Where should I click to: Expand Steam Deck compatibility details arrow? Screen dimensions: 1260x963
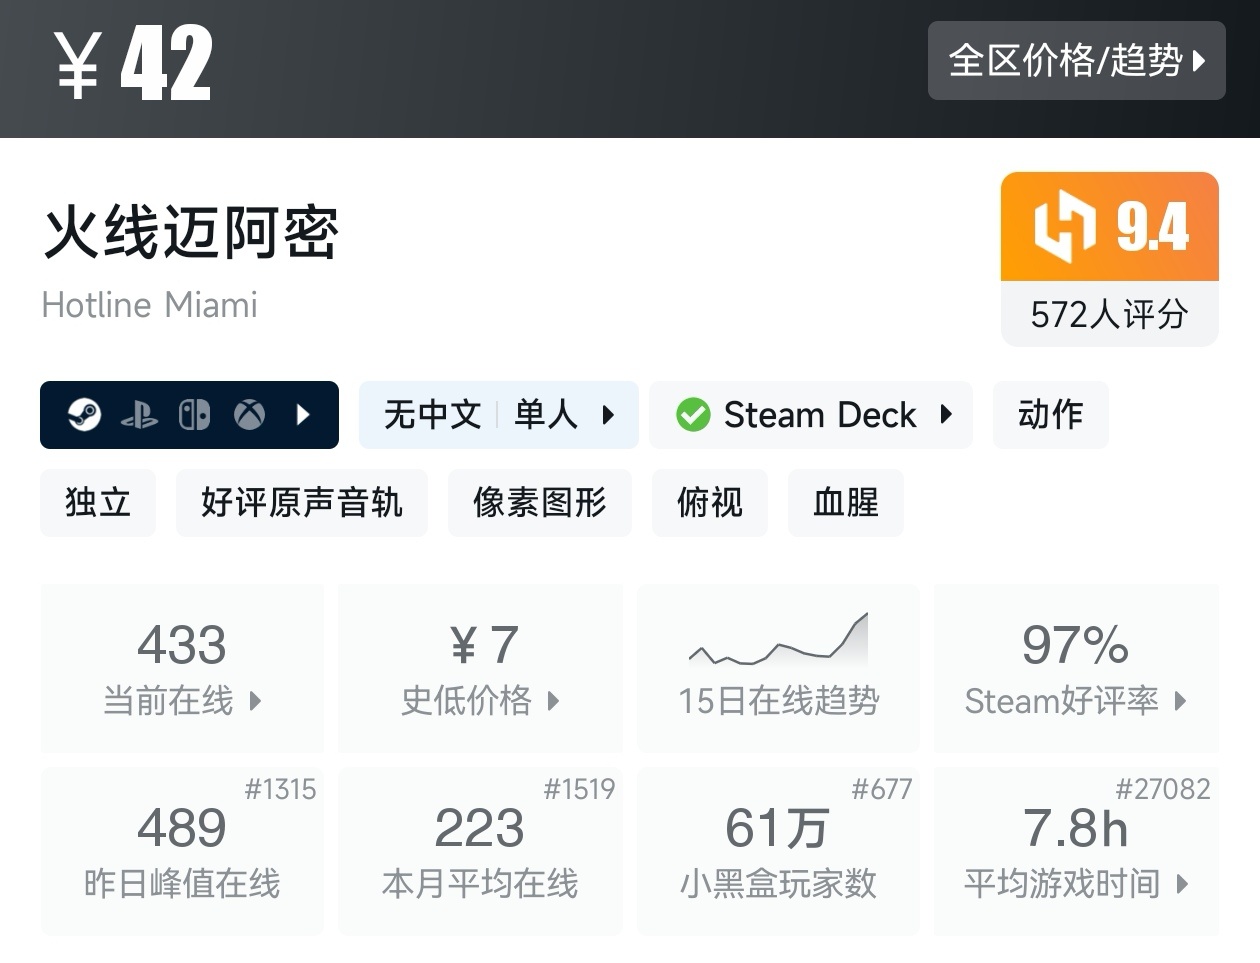[x=946, y=414]
